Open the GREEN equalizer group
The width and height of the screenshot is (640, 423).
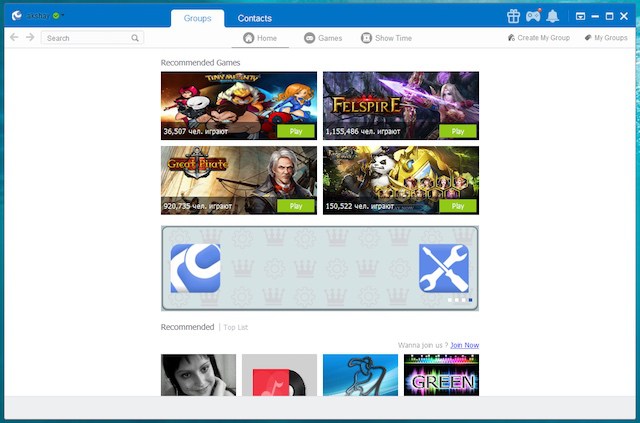pyautogui.click(x=441, y=375)
